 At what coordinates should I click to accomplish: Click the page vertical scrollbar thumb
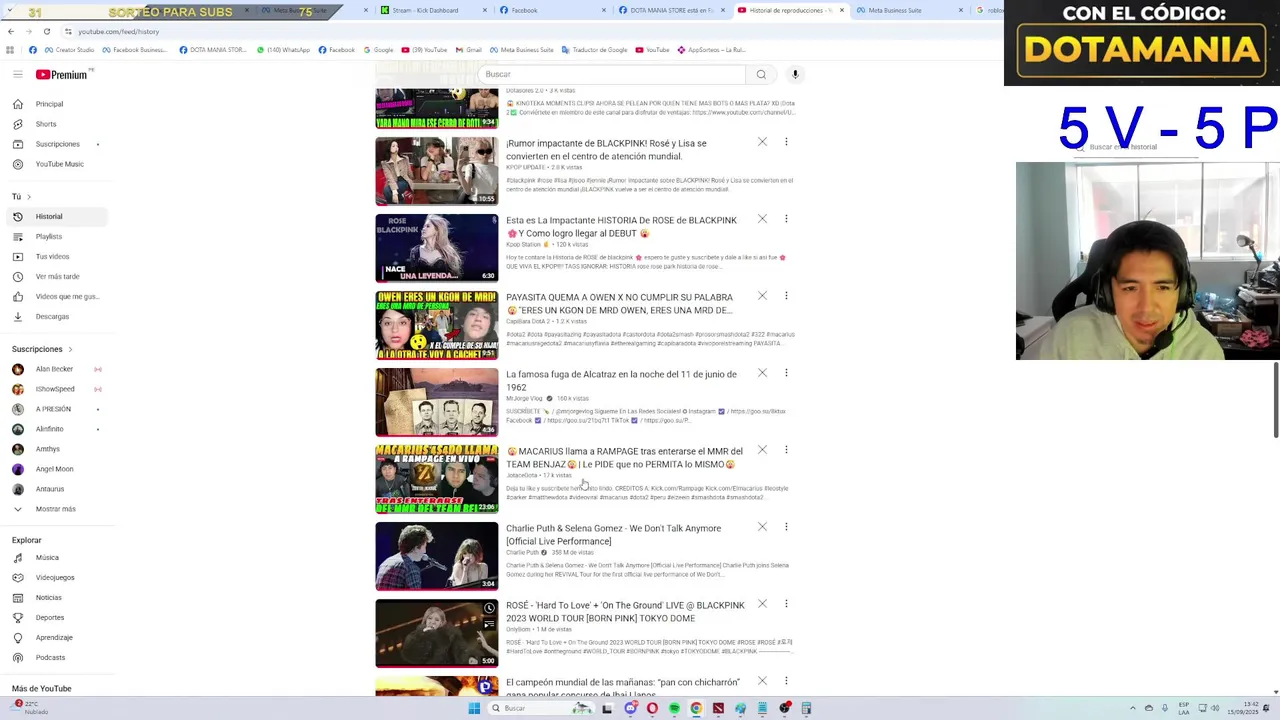(x=1275, y=400)
